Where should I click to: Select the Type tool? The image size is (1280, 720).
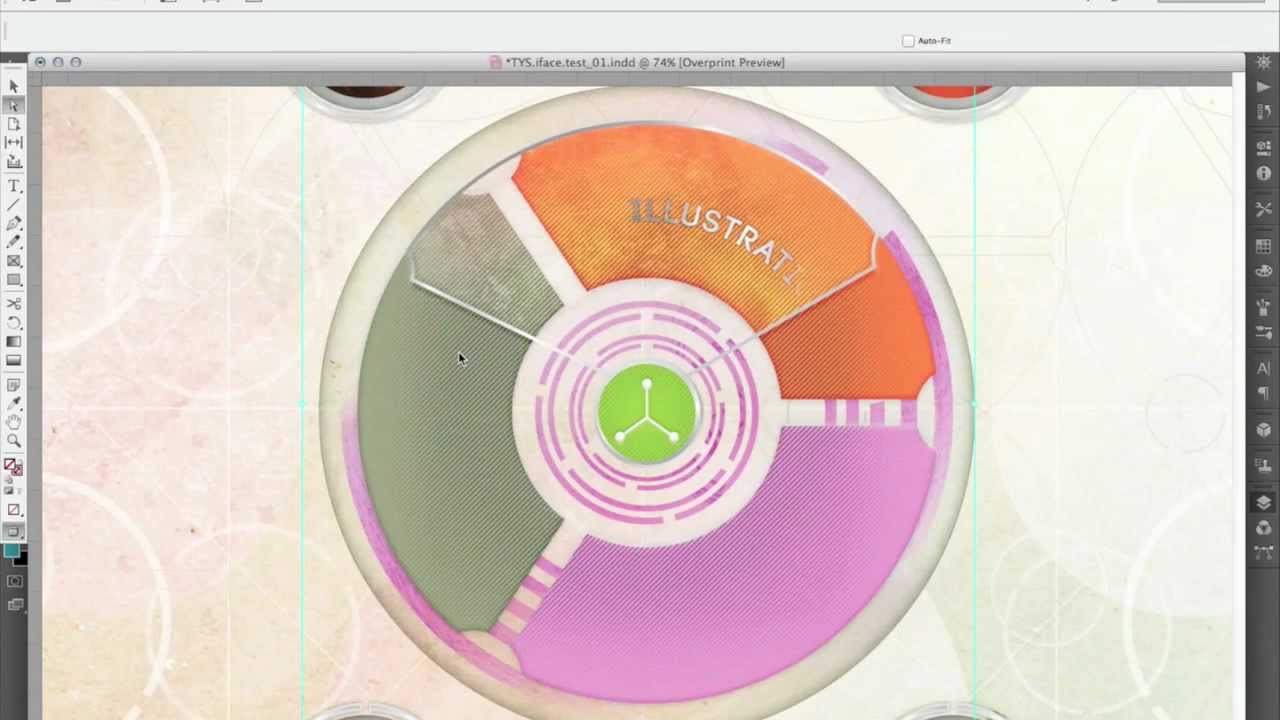(x=14, y=186)
